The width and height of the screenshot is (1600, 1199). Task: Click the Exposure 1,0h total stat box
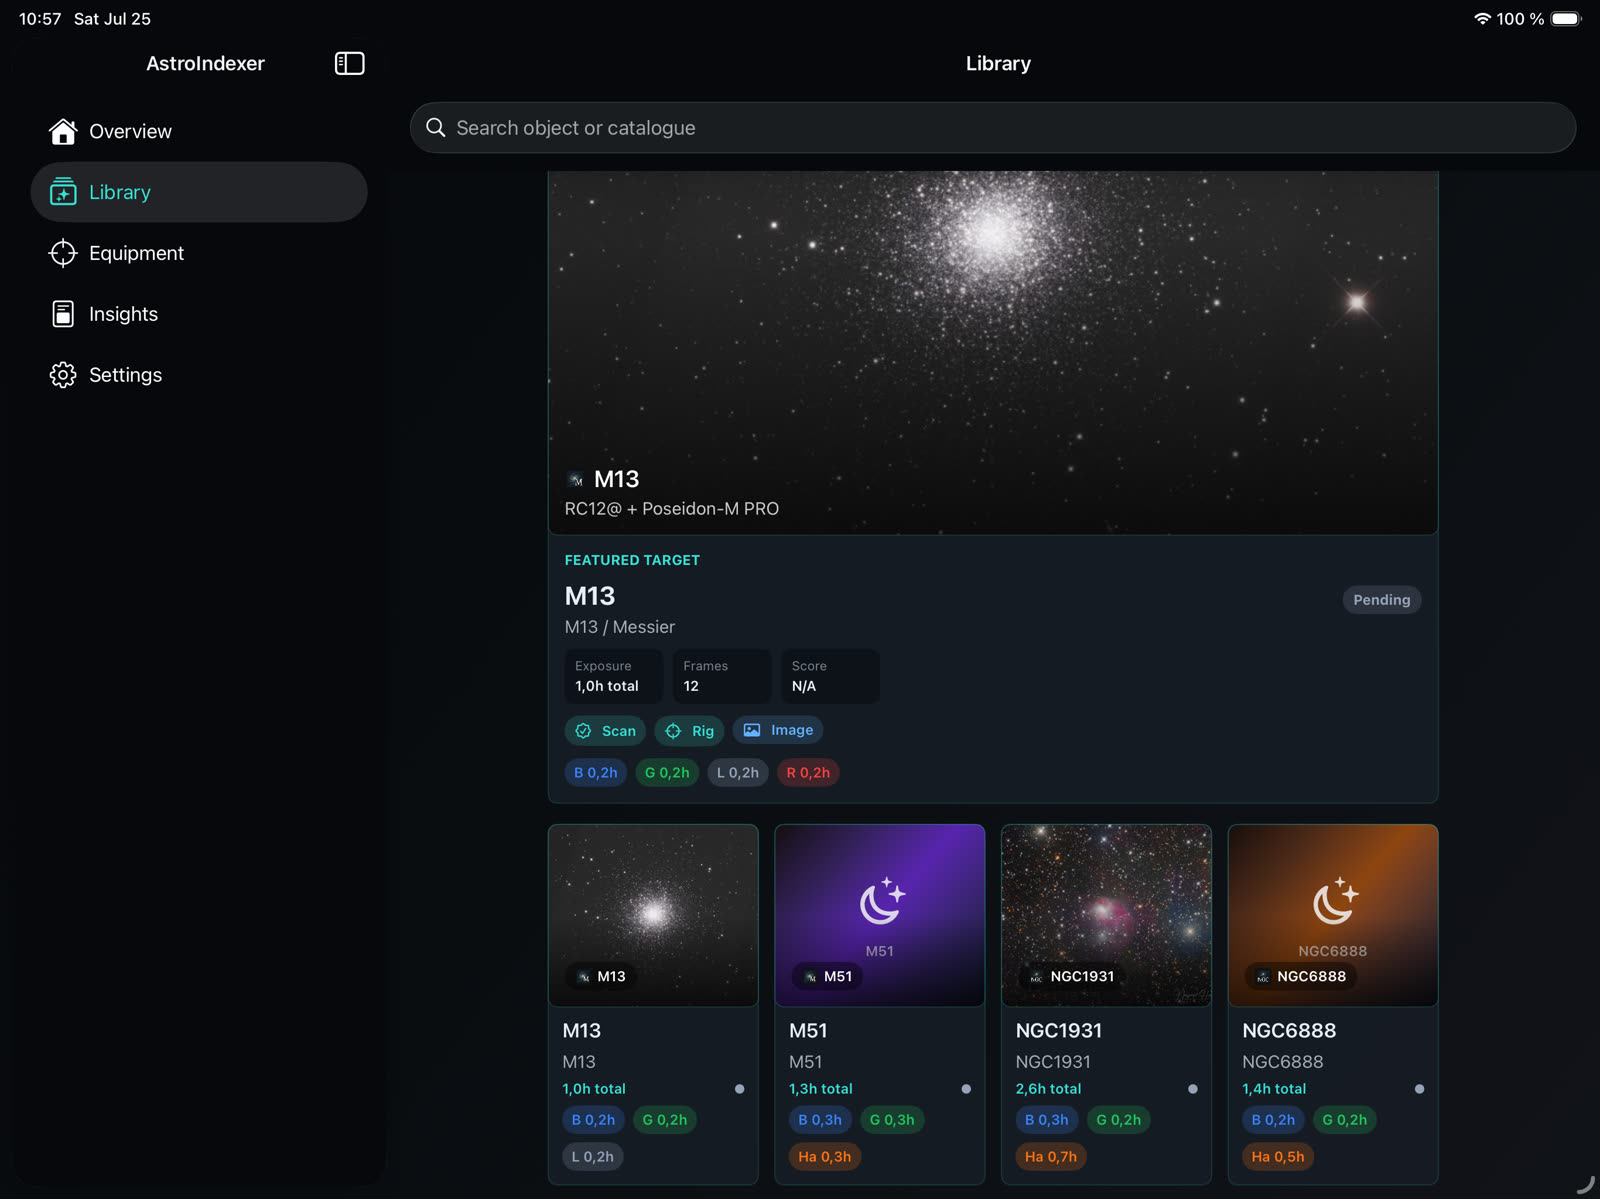pos(614,676)
